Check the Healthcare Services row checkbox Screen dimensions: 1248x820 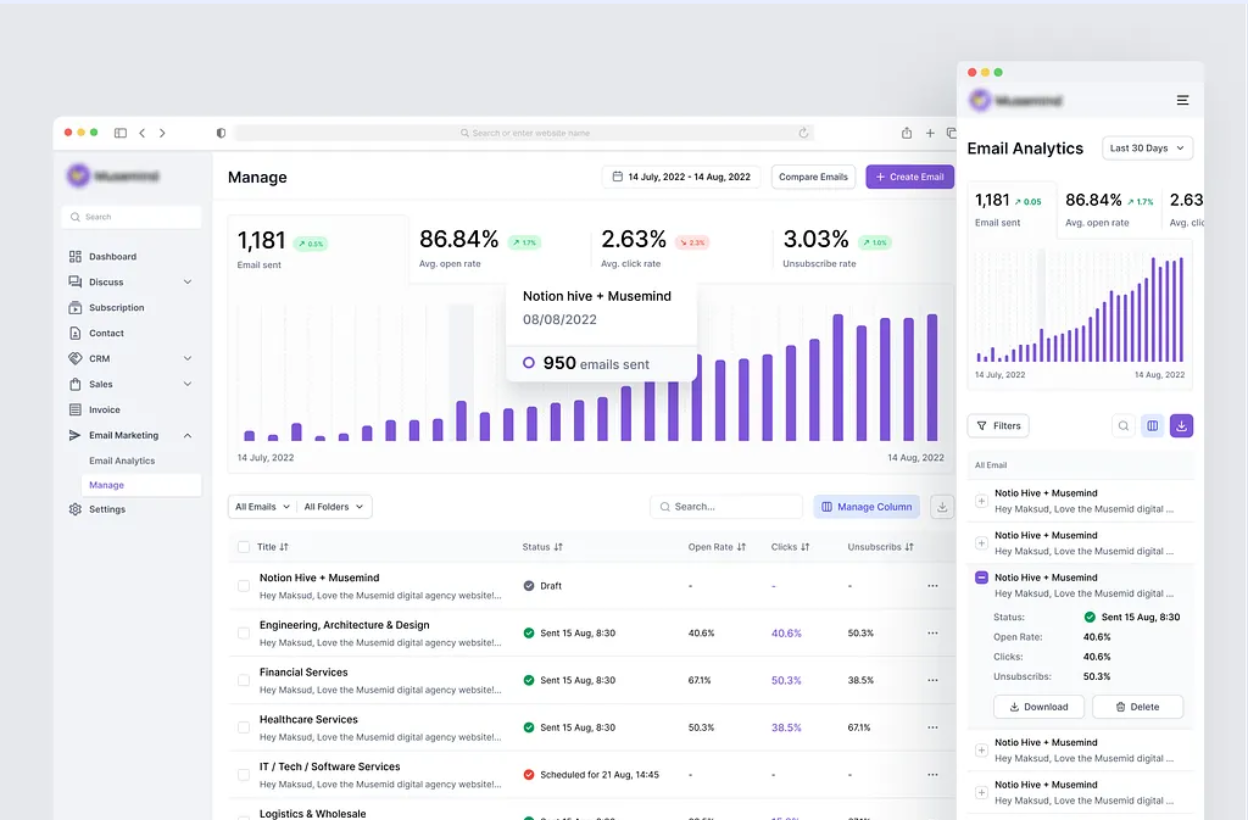pyautogui.click(x=244, y=727)
